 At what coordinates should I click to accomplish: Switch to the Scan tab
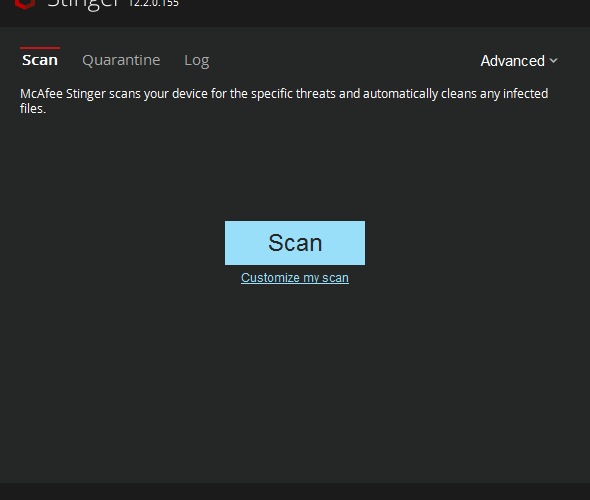click(x=40, y=60)
